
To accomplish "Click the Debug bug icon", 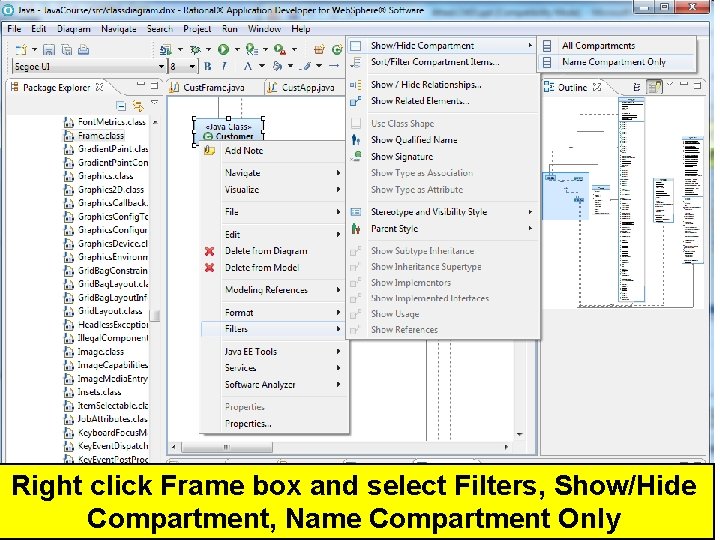I will (196, 49).
